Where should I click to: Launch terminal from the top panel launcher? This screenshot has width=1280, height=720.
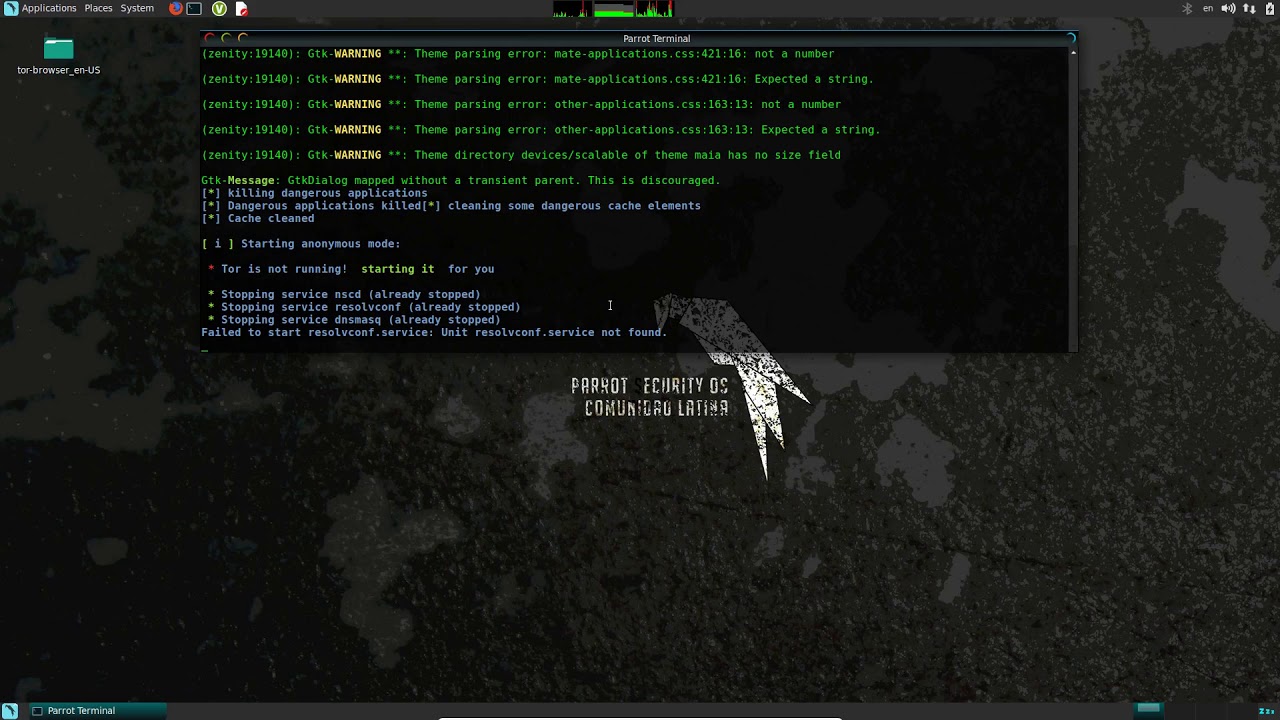point(194,8)
